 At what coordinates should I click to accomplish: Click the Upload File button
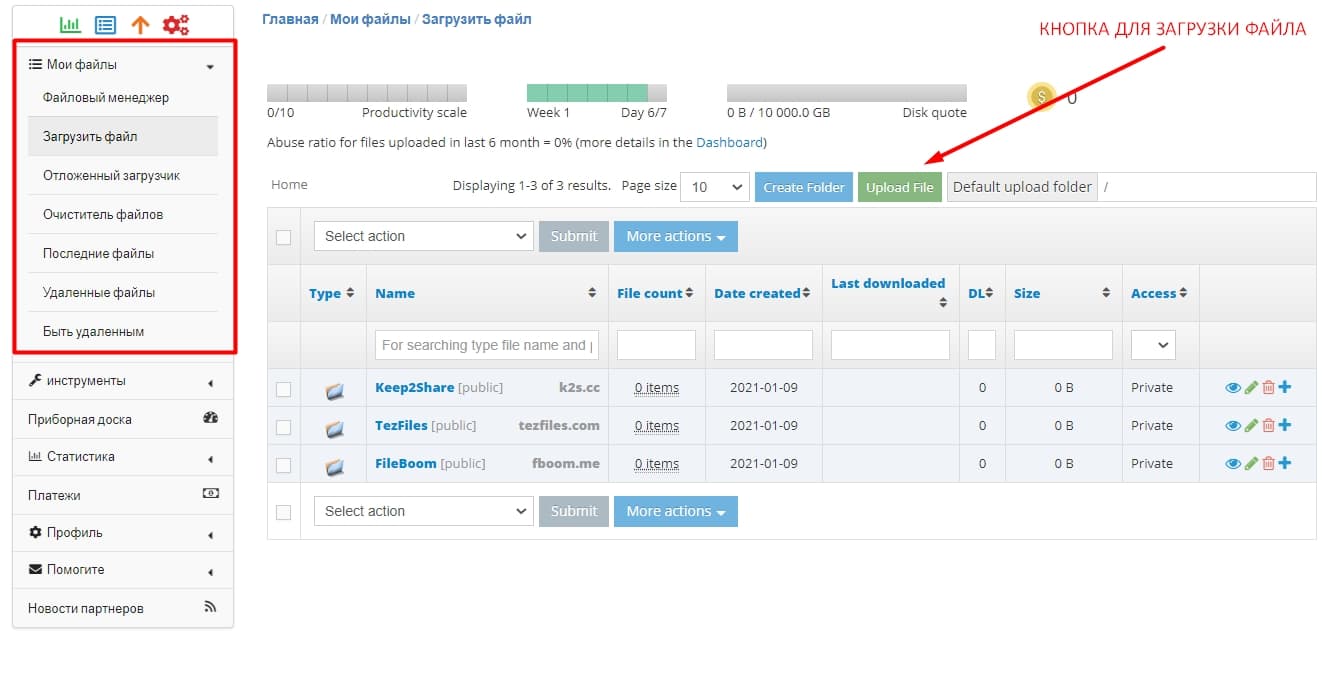pos(900,187)
